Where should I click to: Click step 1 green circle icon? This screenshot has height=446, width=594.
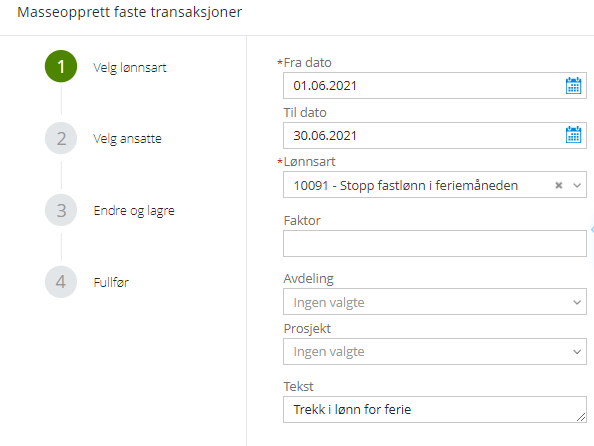[61, 66]
